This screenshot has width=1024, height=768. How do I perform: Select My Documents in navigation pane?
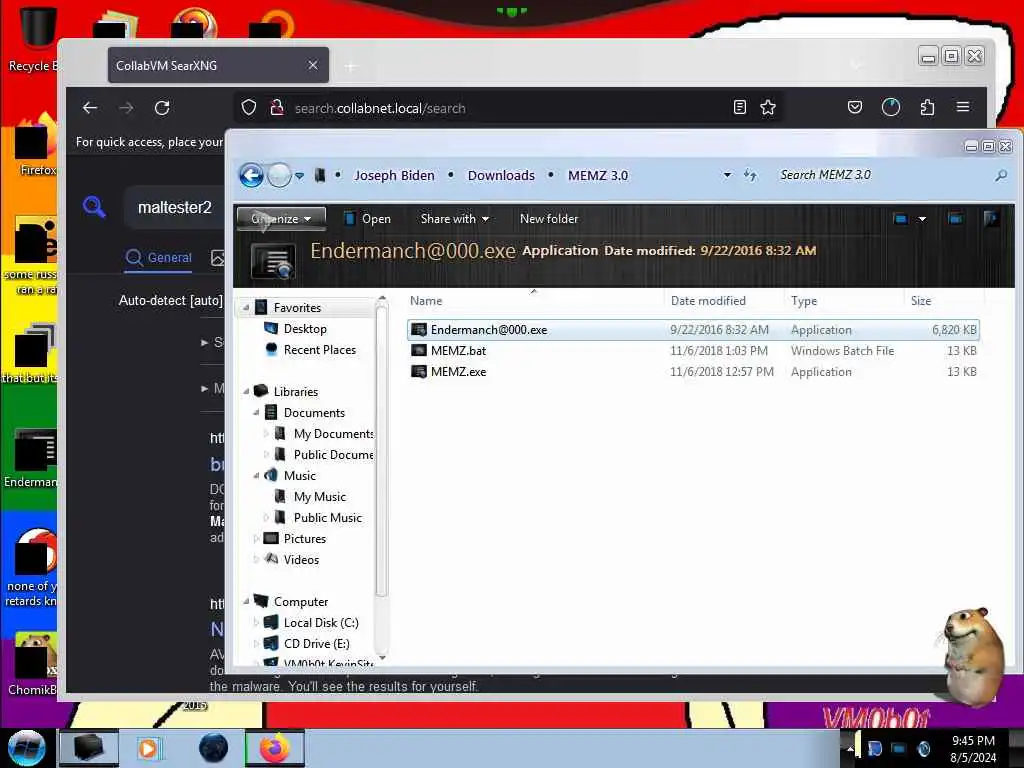click(x=333, y=434)
